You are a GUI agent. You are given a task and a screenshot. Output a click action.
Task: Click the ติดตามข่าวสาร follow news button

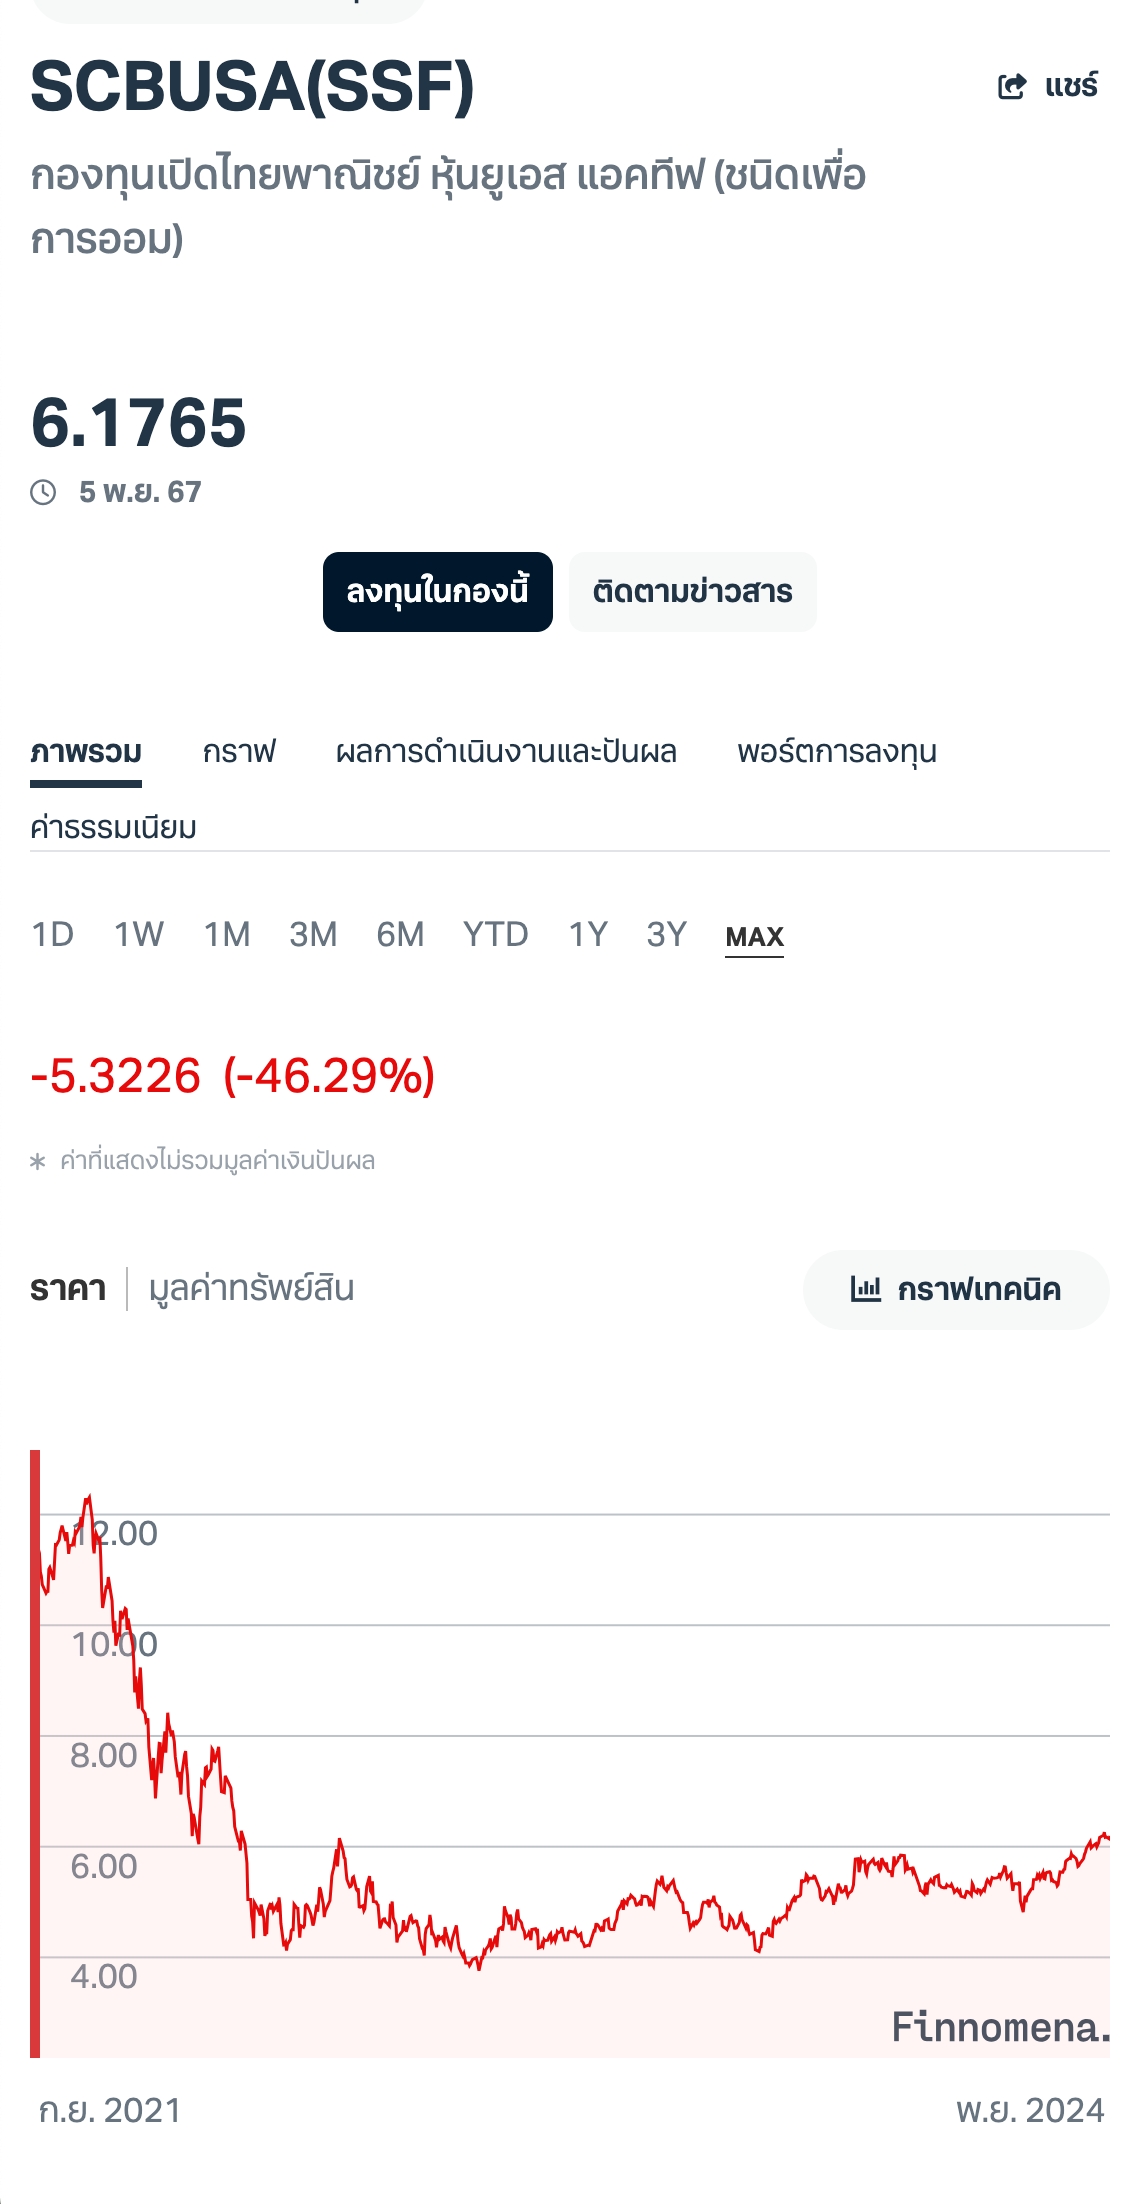[693, 592]
